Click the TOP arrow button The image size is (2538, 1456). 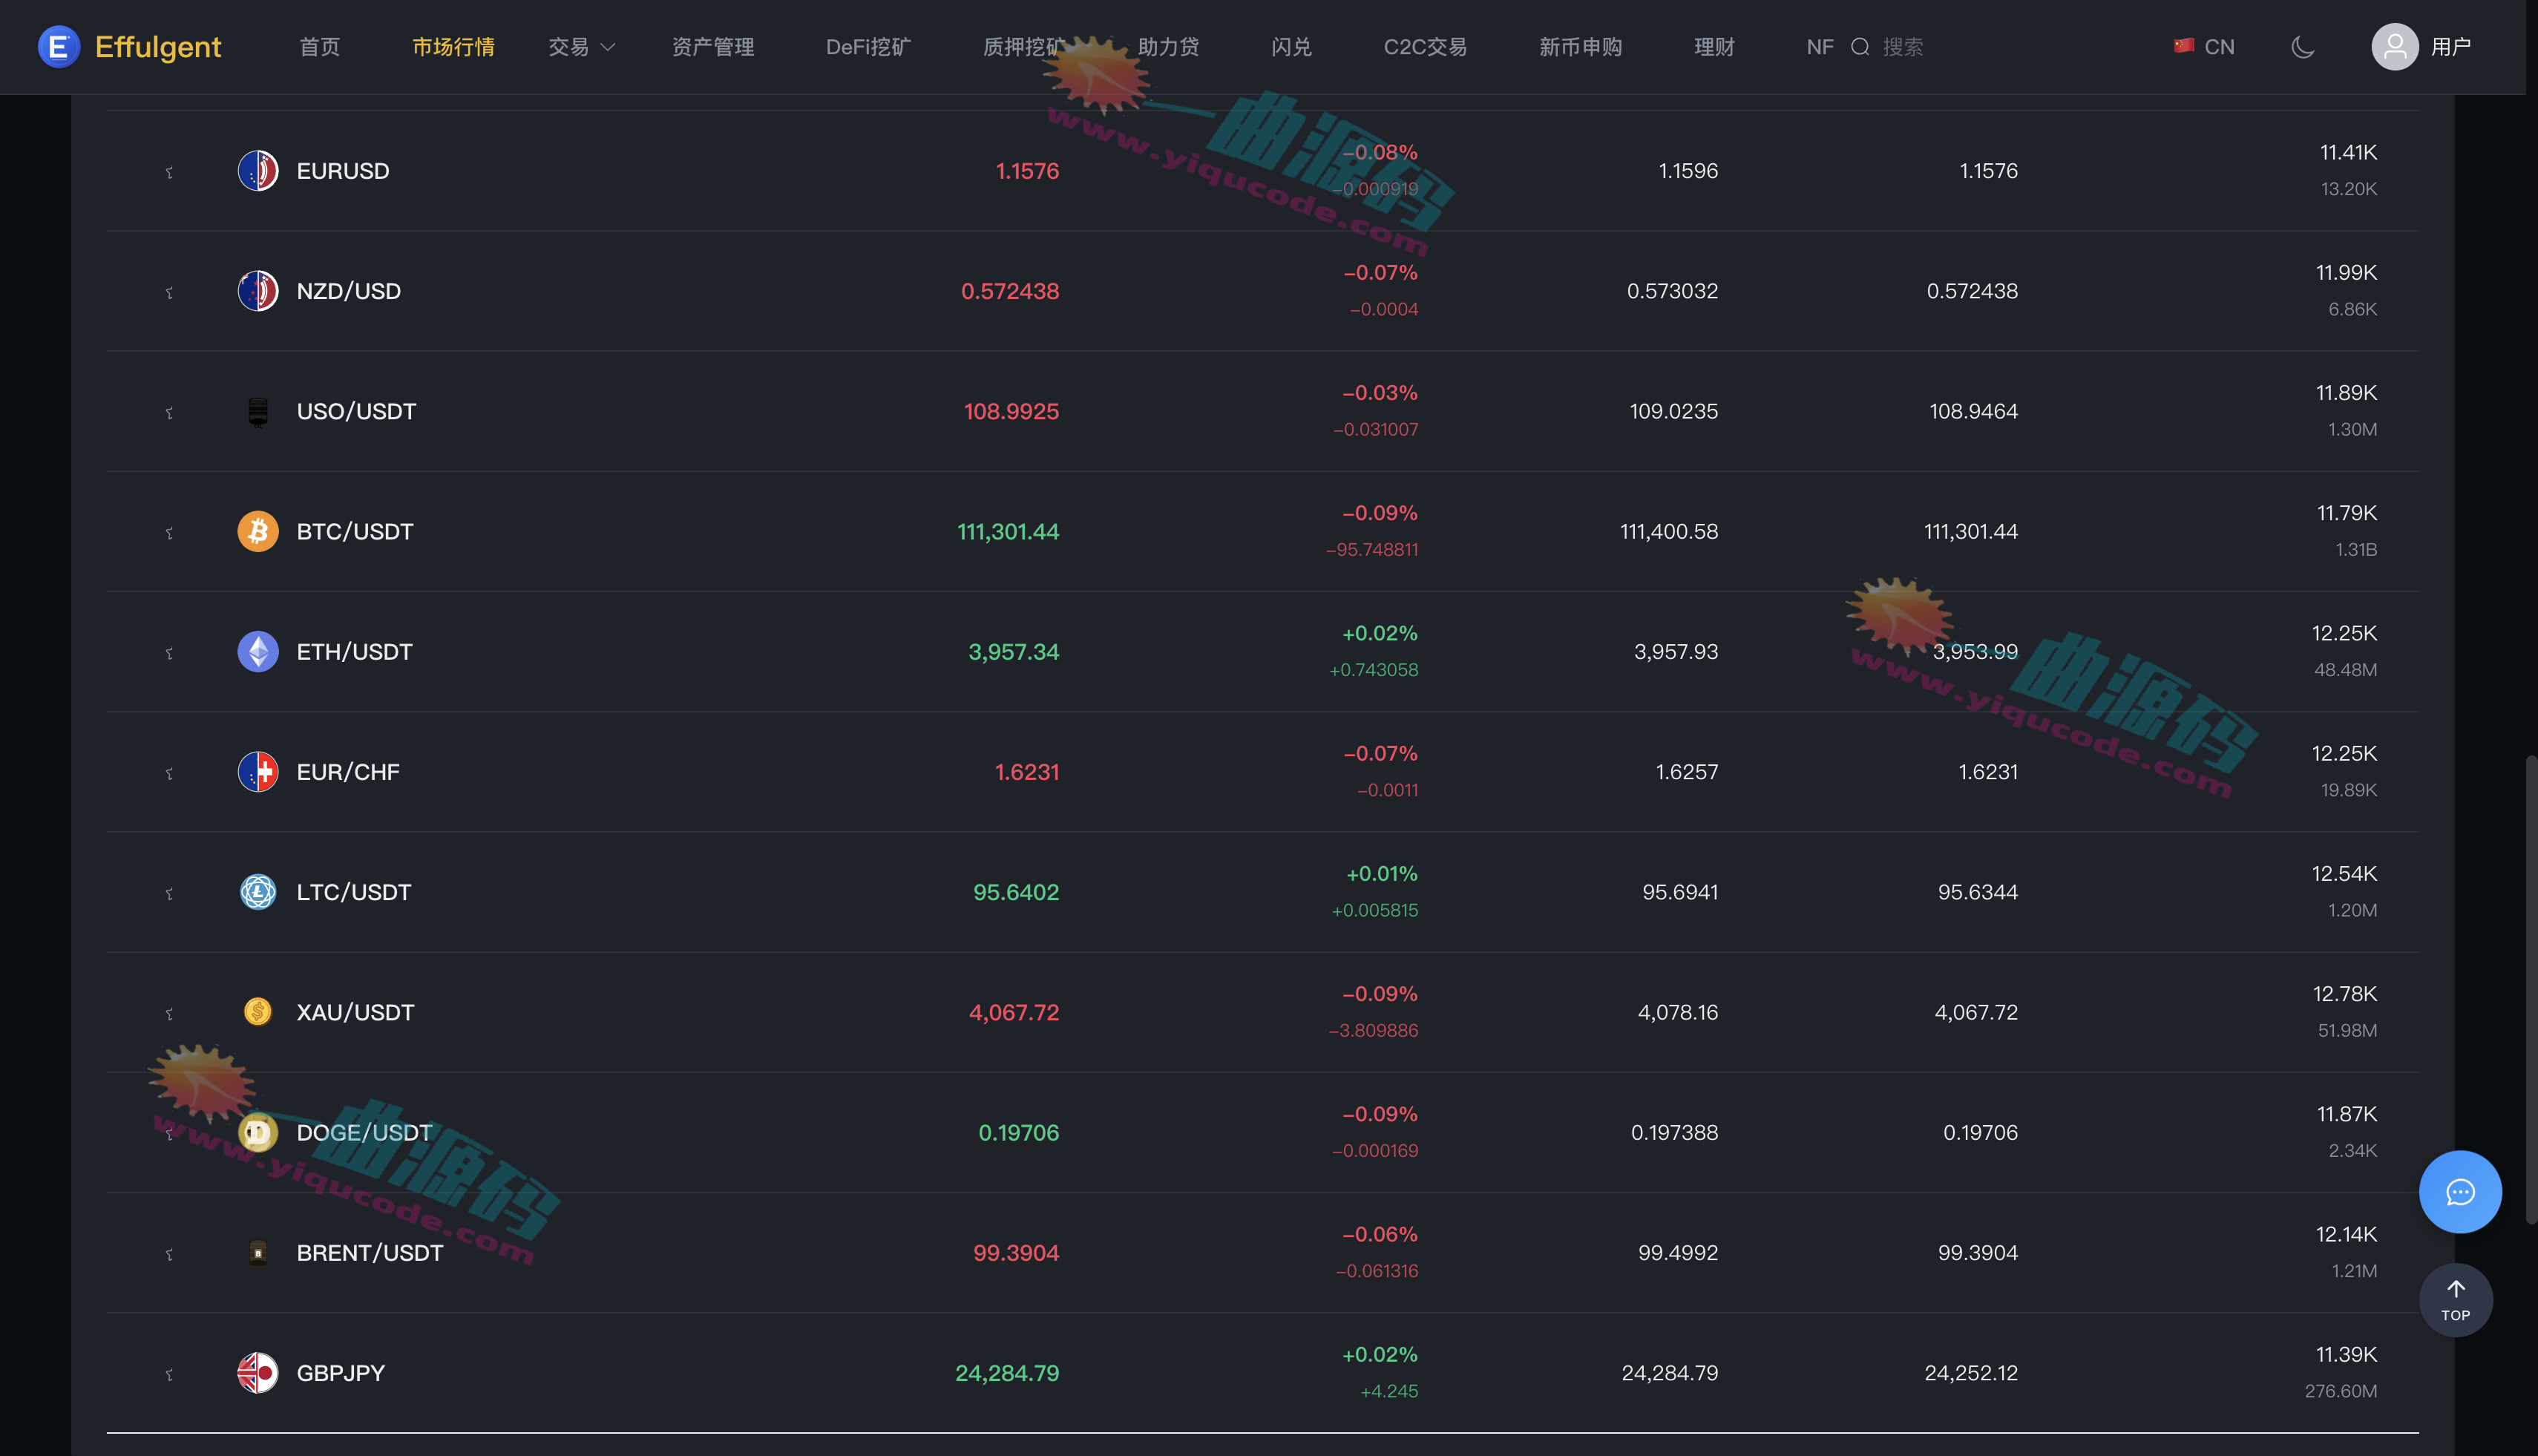(x=2455, y=1300)
